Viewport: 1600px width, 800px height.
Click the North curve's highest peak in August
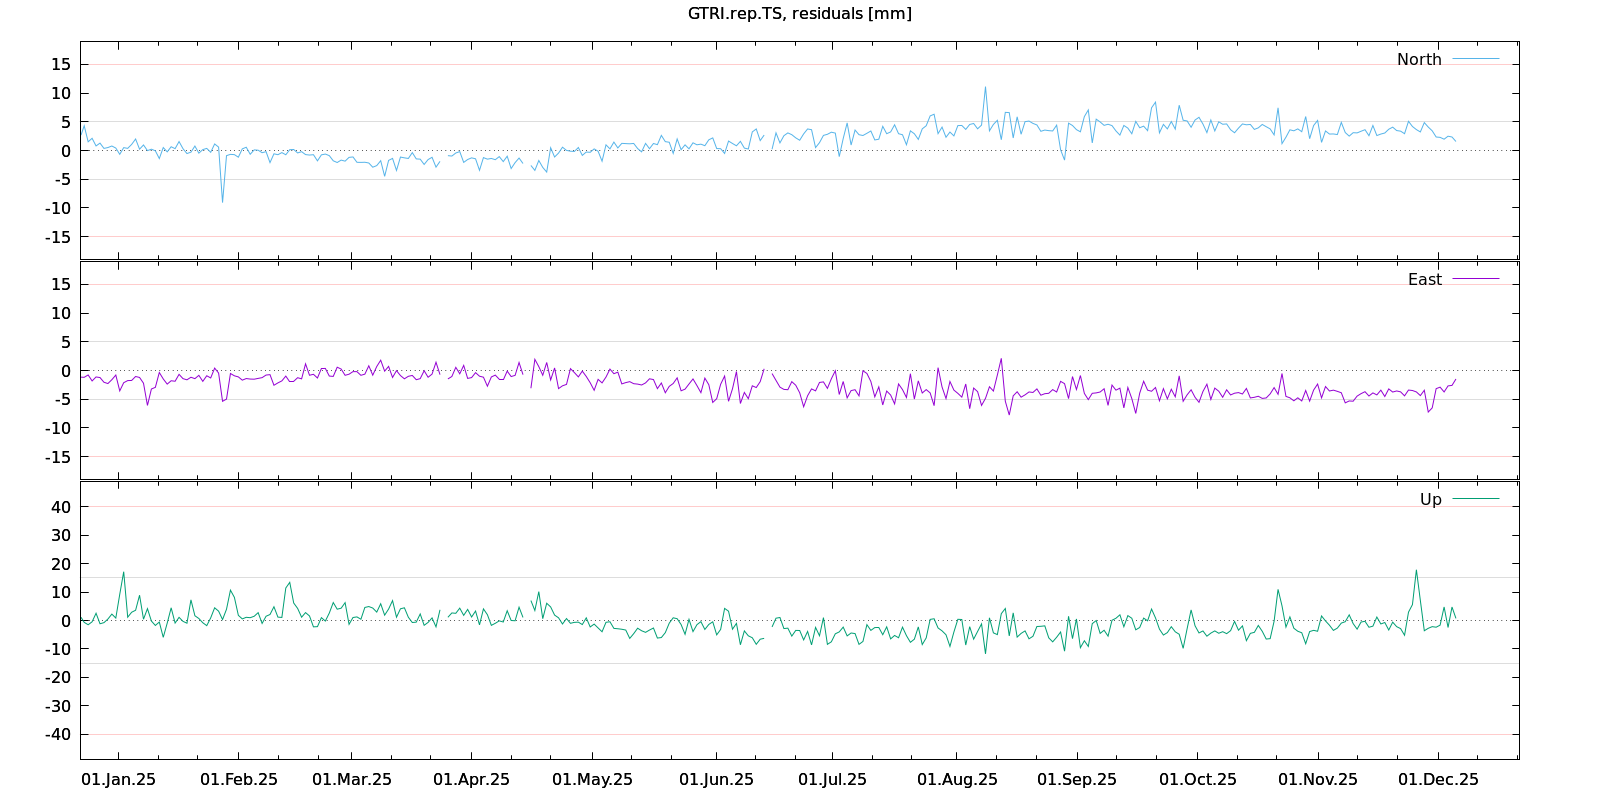tap(985, 87)
